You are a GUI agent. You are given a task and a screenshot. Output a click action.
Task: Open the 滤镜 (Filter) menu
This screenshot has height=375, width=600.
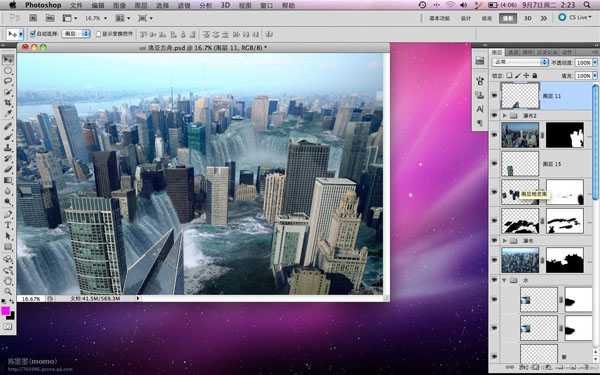click(184, 5)
